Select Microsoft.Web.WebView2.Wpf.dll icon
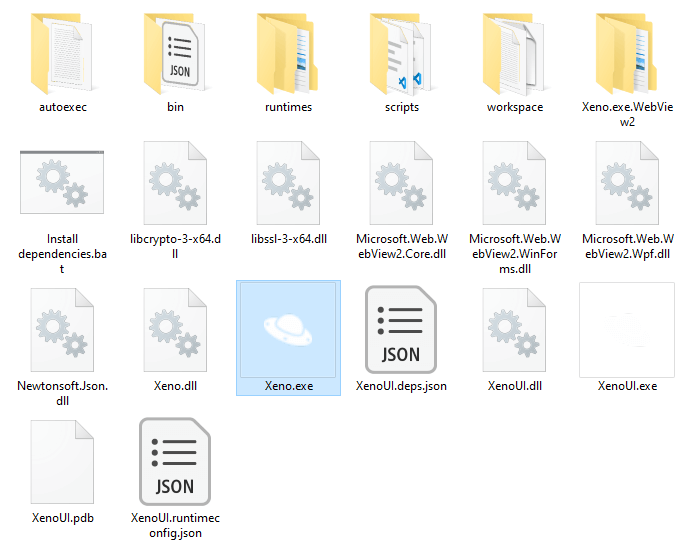Viewport: 683px width, 550px height. pos(627,183)
